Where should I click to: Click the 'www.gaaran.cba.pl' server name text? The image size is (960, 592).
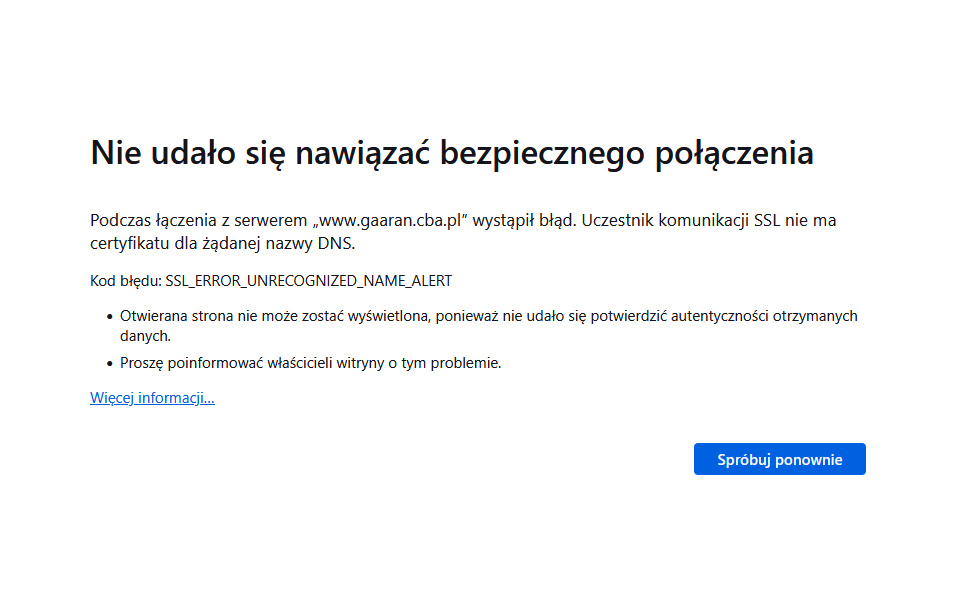pos(390,220)
